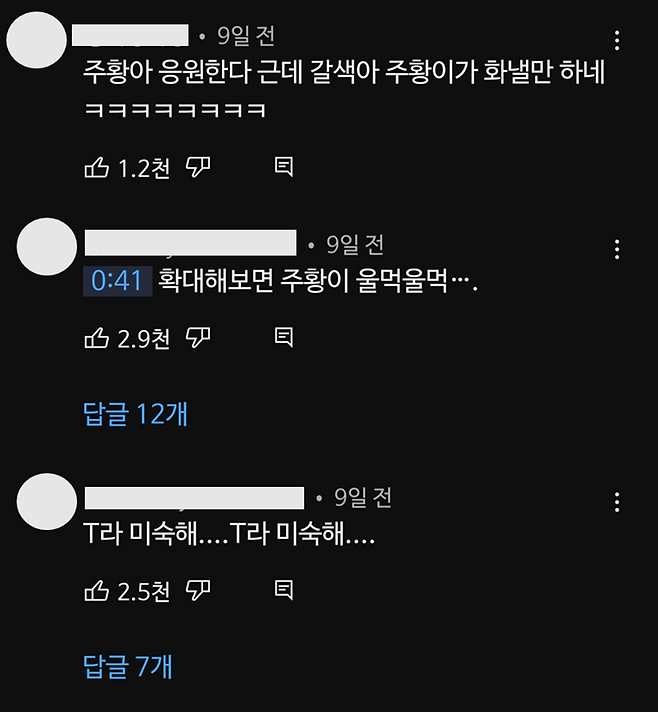Dislike the 'T라 미숙해' comment

(198, 591)
